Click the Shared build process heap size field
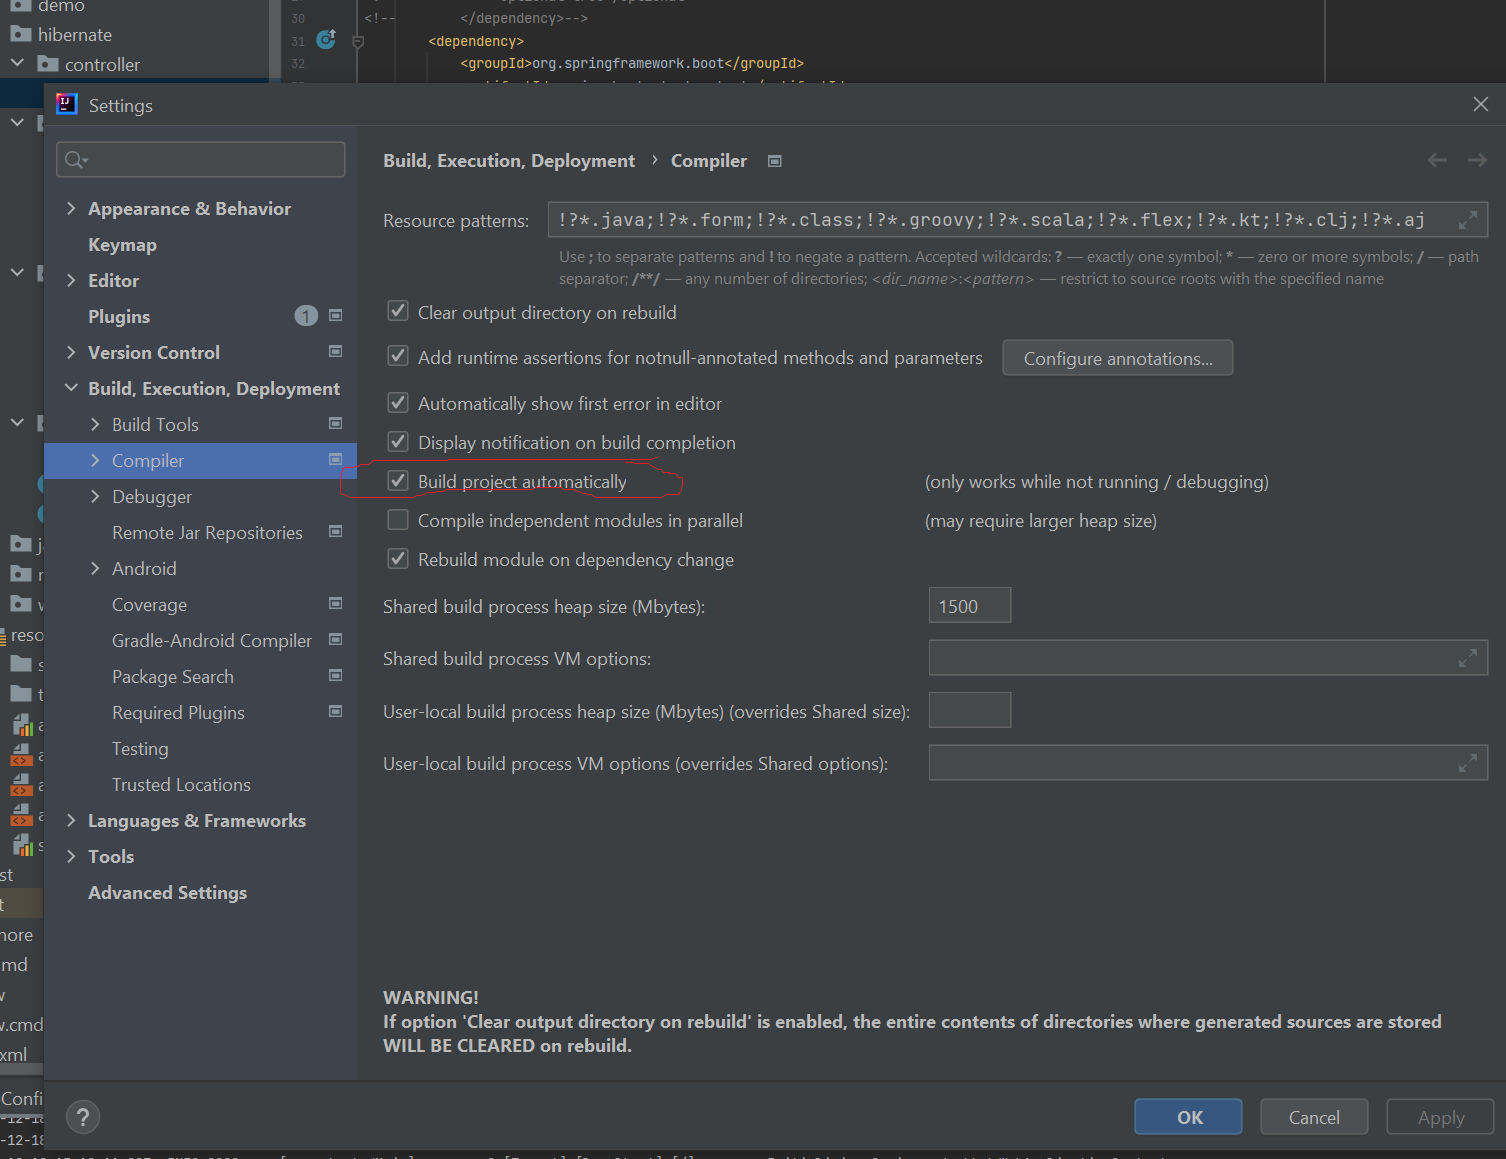The image size is (1506, 1159). [x=970, y=606]
